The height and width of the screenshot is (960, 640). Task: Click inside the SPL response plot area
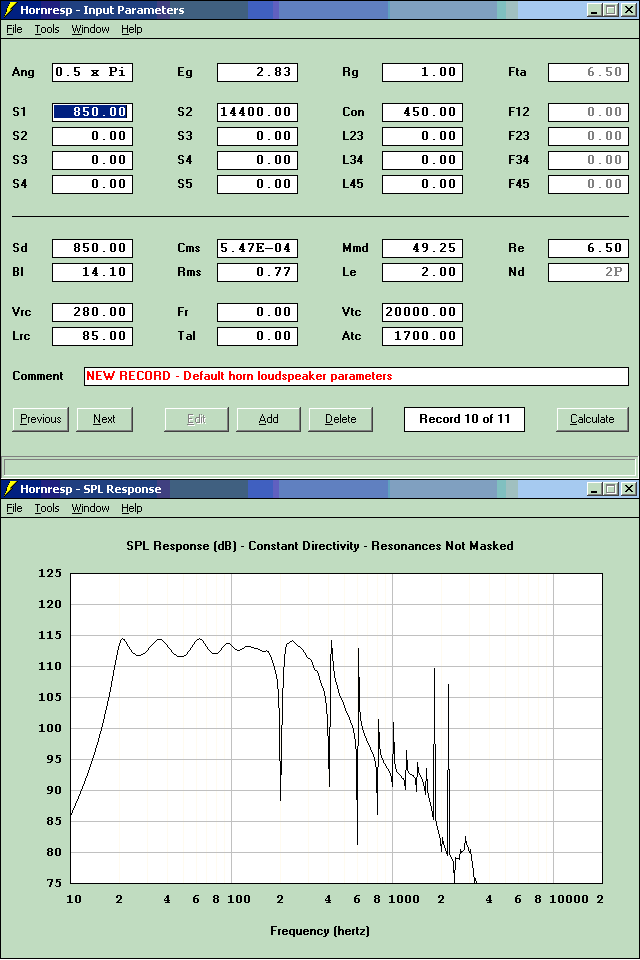click(336, 728)
